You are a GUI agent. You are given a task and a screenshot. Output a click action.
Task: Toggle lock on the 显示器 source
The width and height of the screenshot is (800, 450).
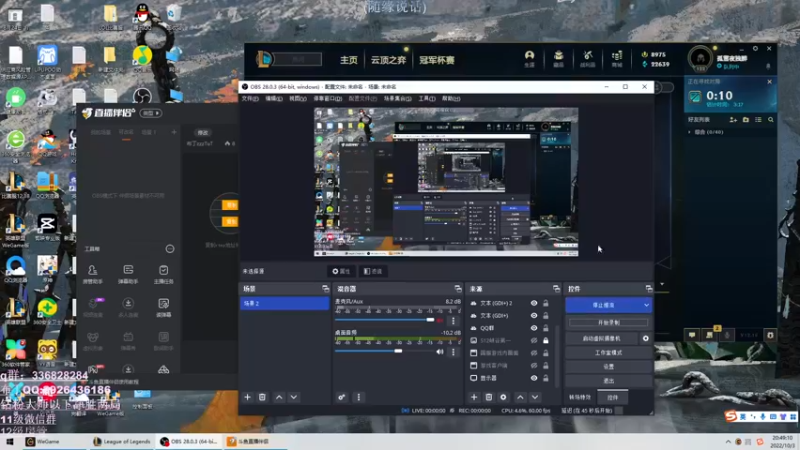[545, 378]
